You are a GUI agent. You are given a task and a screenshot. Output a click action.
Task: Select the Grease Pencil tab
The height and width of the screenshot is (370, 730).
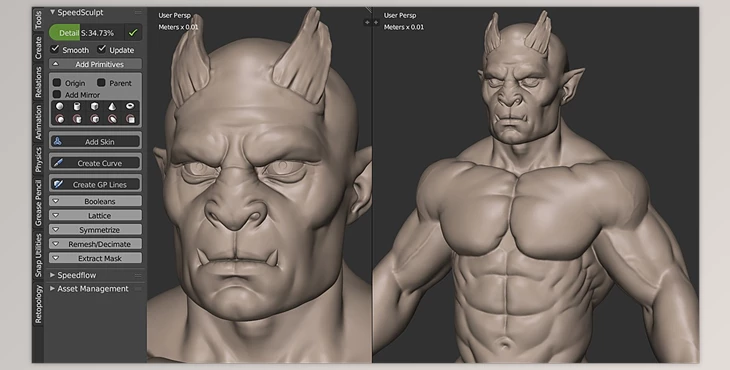click(x=38, y=203)
